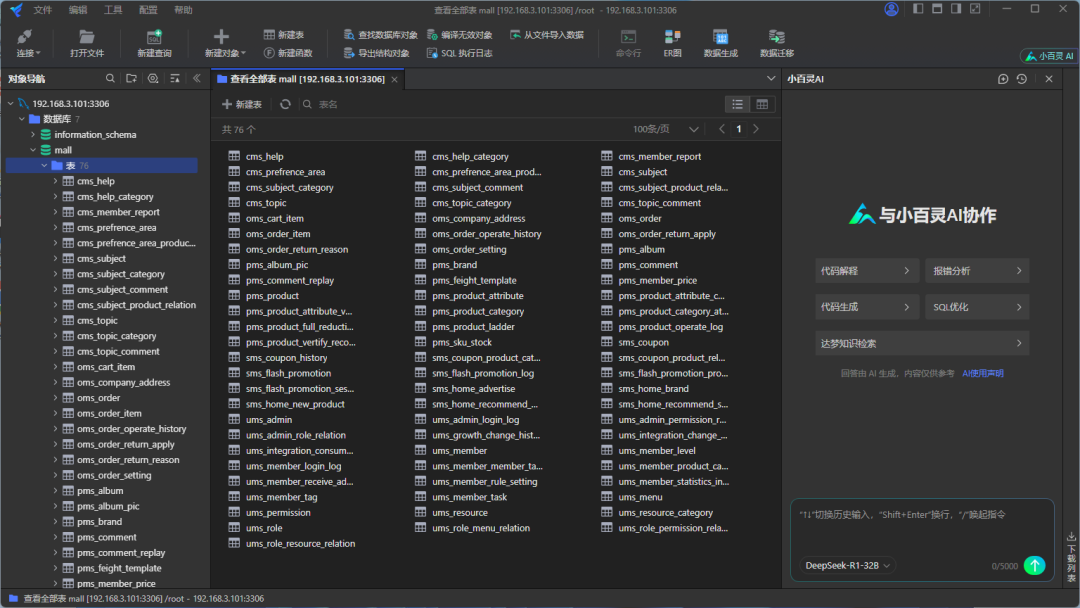Click search icon in 对象导航 panel

[111, 78]
